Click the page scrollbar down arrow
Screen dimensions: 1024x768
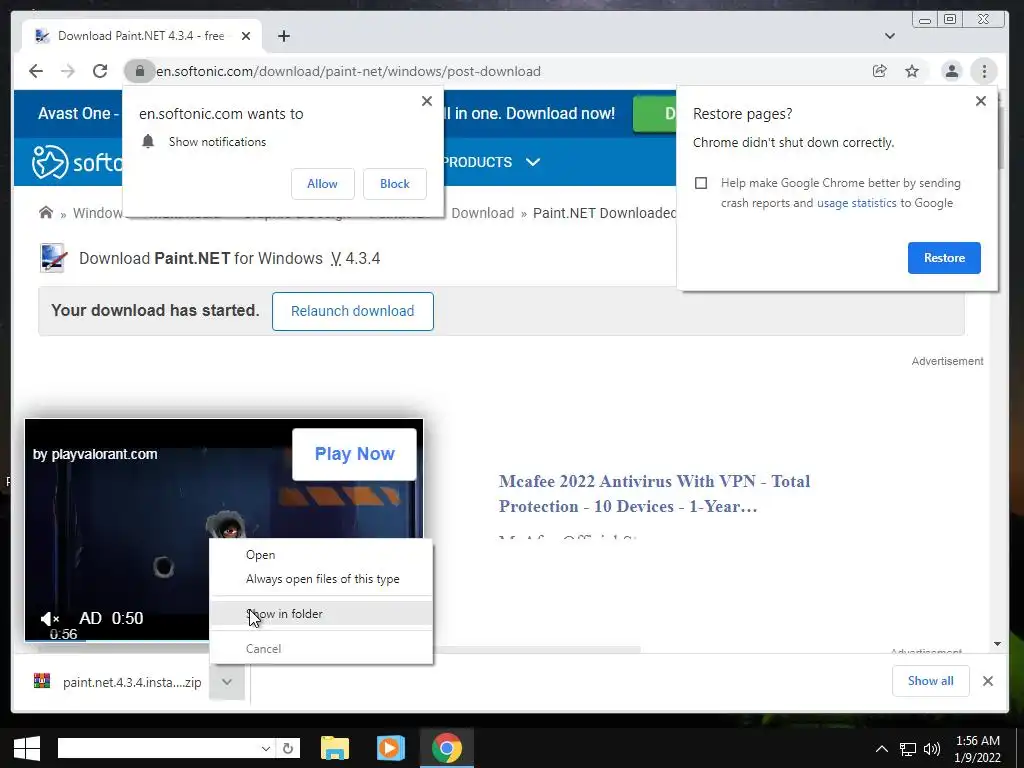997,644
